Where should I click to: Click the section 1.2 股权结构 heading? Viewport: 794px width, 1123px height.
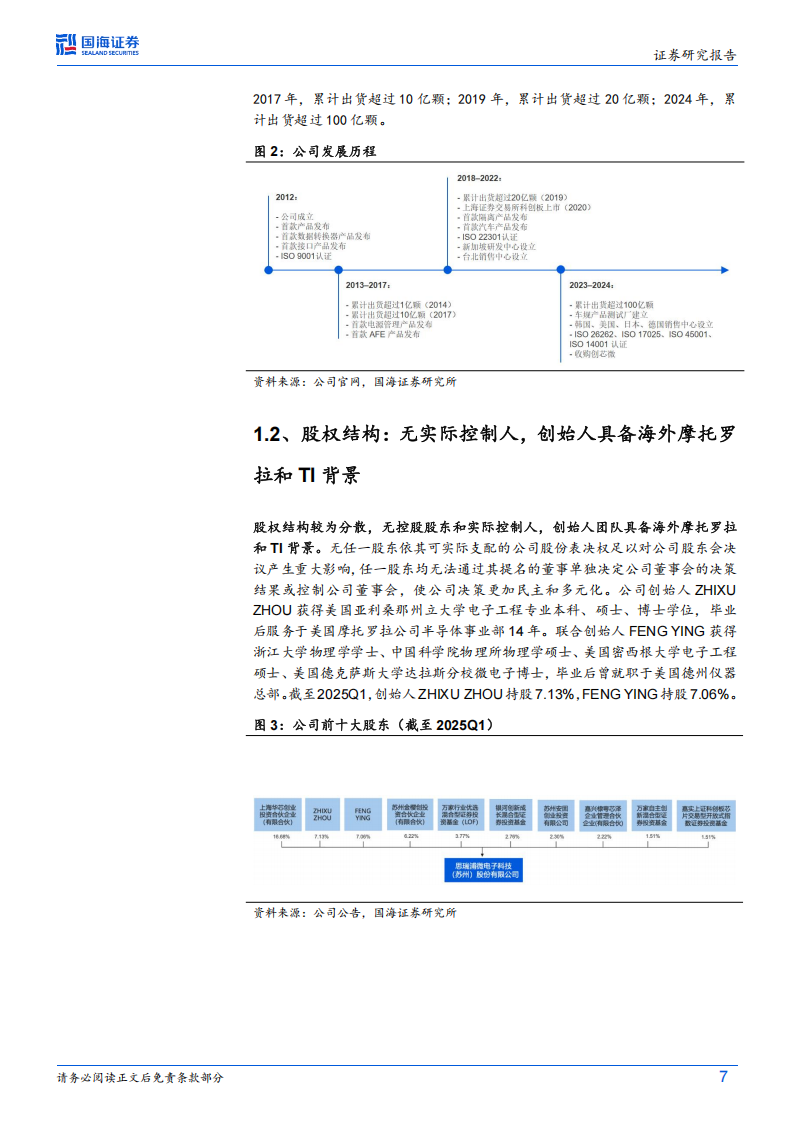495,454
